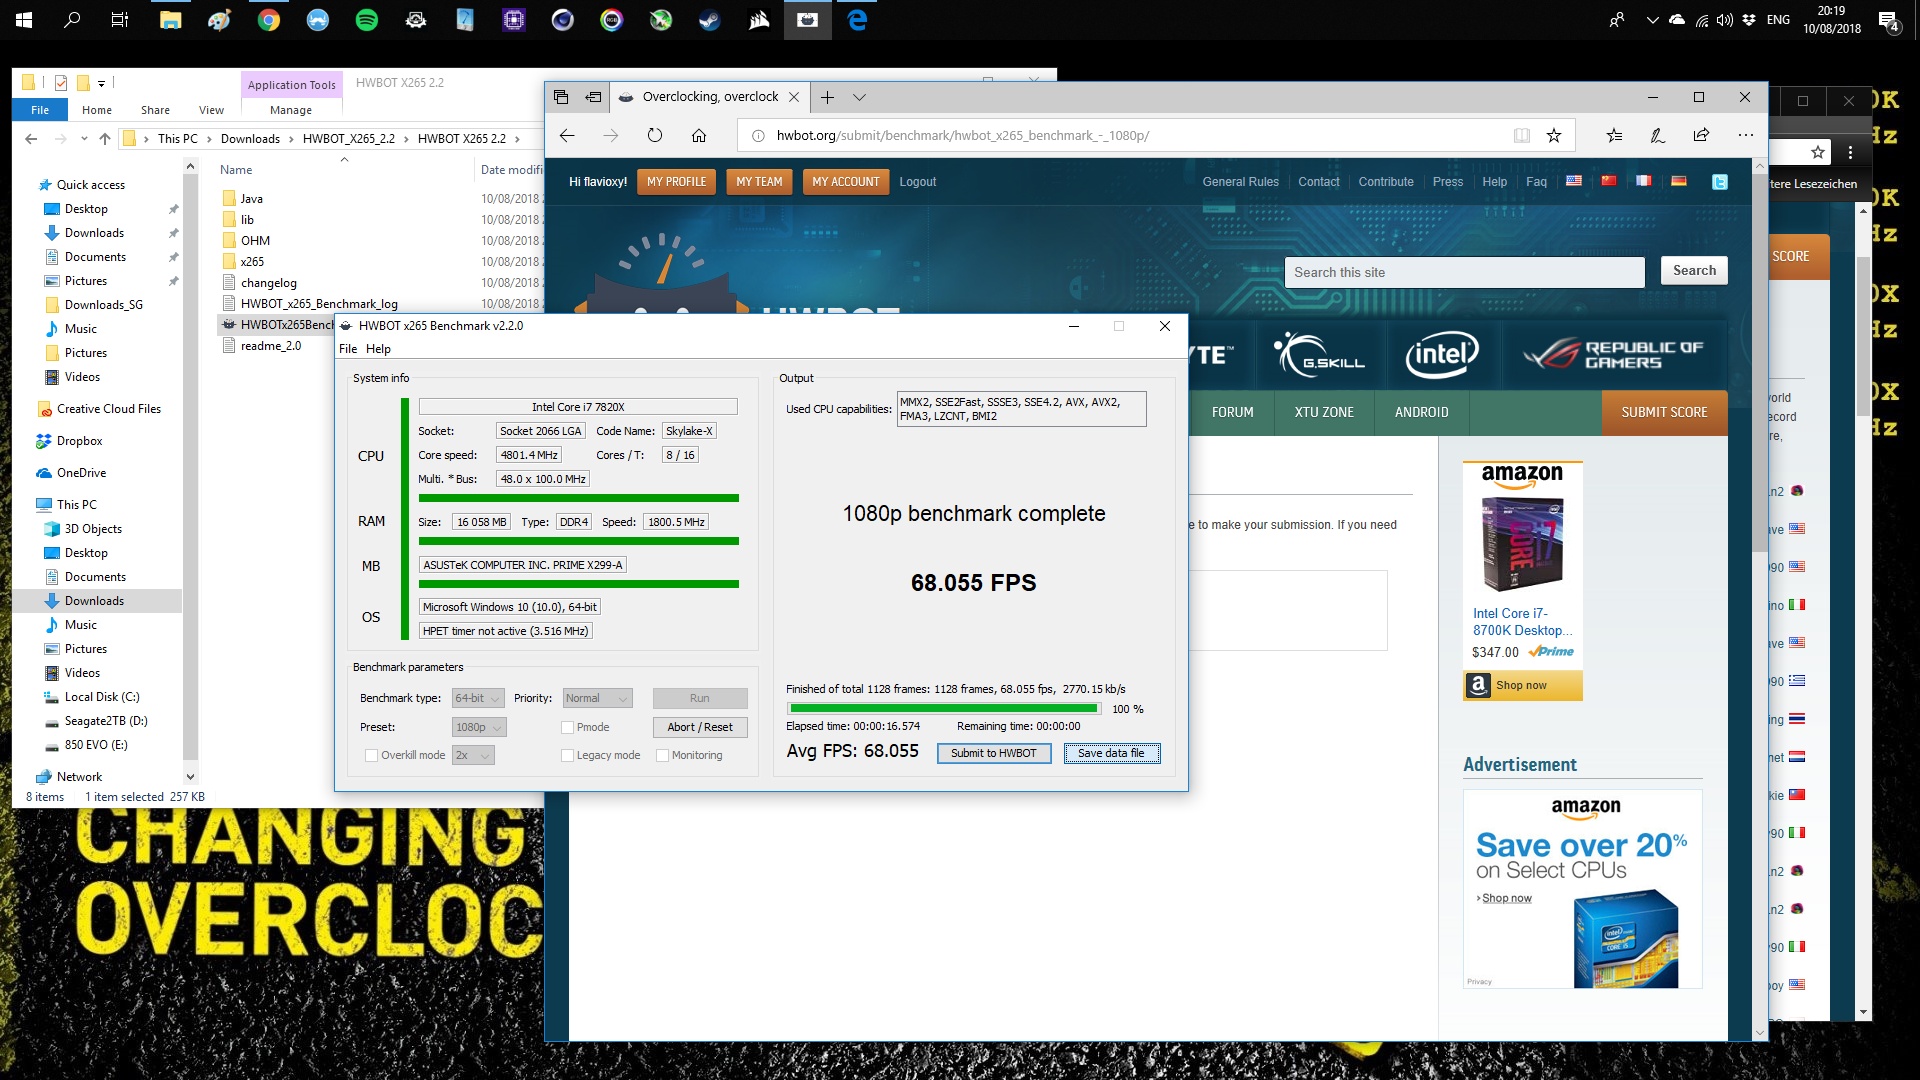Select readme_2.0 file in Explorer

click(x=270, y=346)
